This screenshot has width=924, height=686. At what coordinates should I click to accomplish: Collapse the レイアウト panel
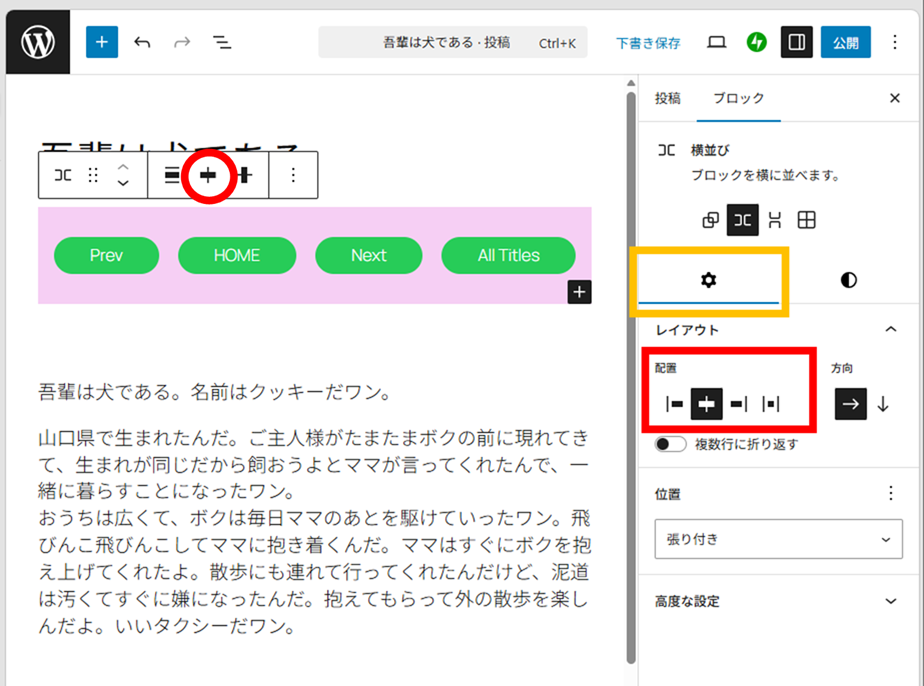point(891,329)
